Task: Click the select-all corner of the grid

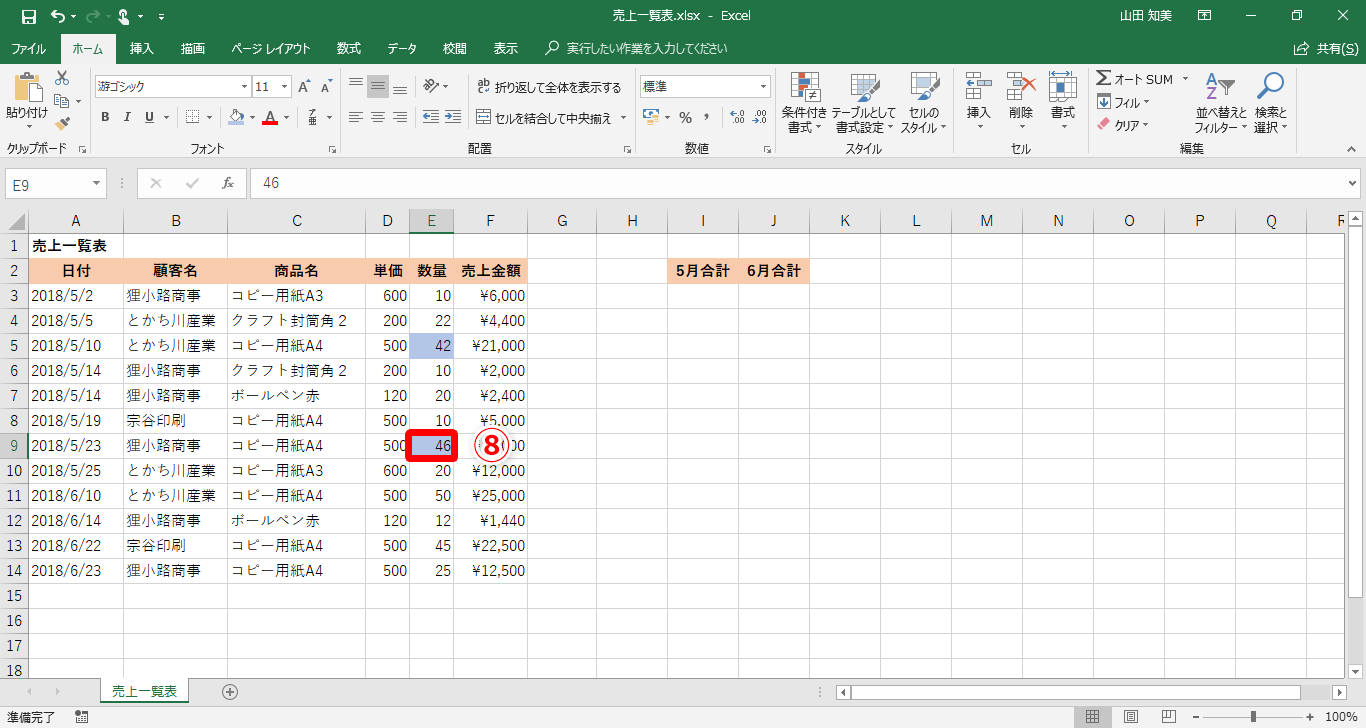Action: [x=14, y=221]
